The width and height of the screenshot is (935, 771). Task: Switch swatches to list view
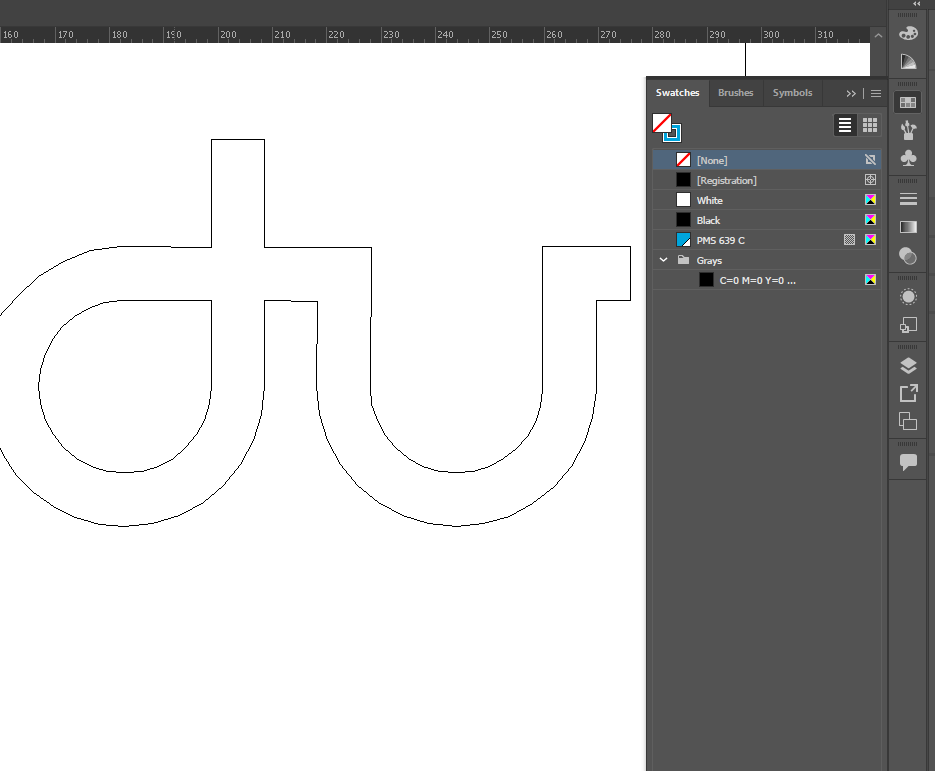[x=844, y=125]
